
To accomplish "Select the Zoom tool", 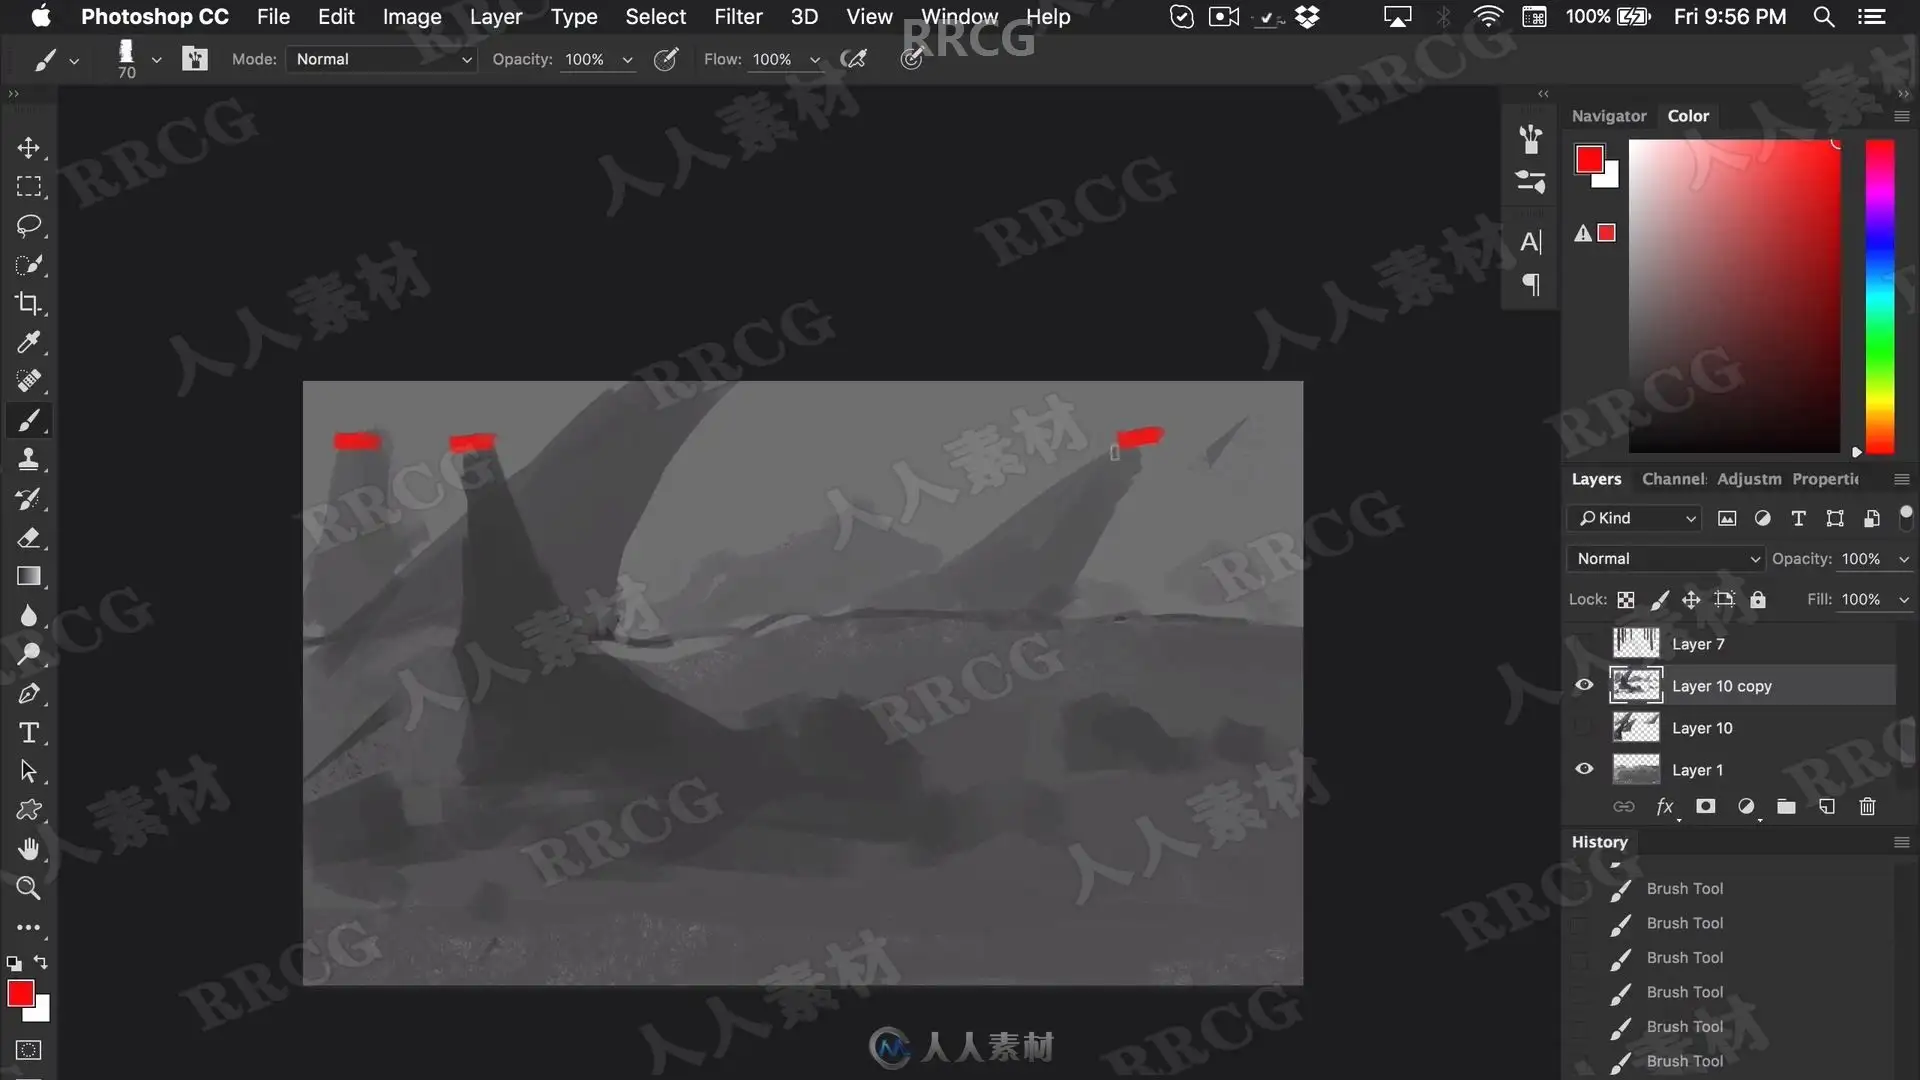I will pos(28,888).
